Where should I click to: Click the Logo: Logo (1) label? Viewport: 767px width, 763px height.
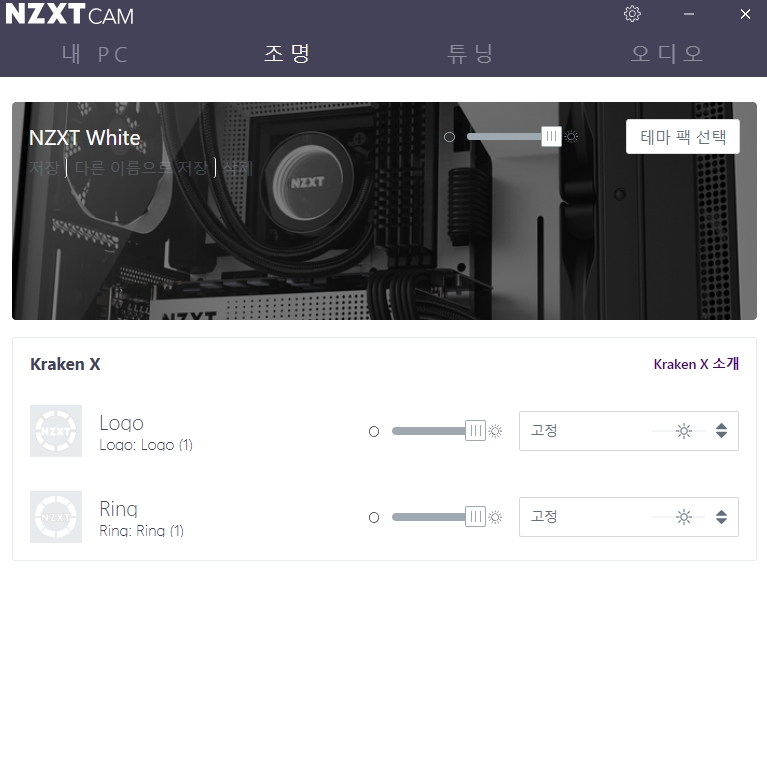point(146,445)
